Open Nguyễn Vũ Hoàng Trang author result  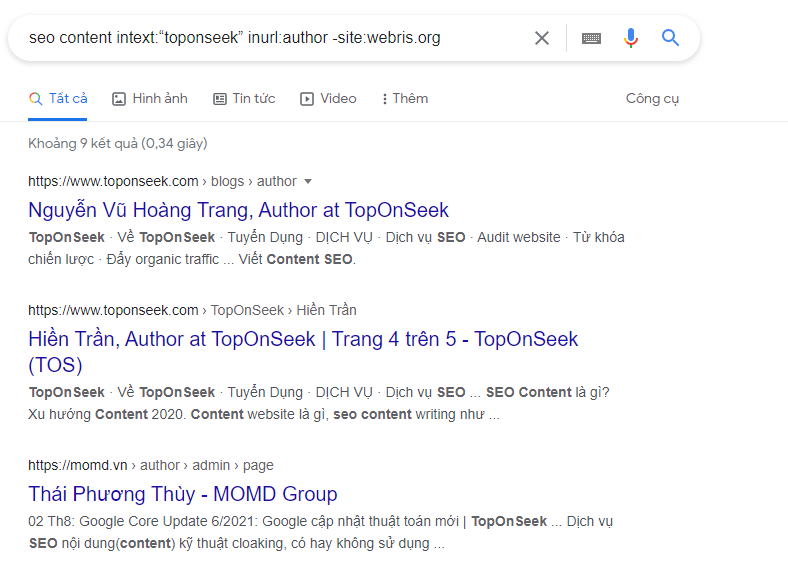pos(238,210)
